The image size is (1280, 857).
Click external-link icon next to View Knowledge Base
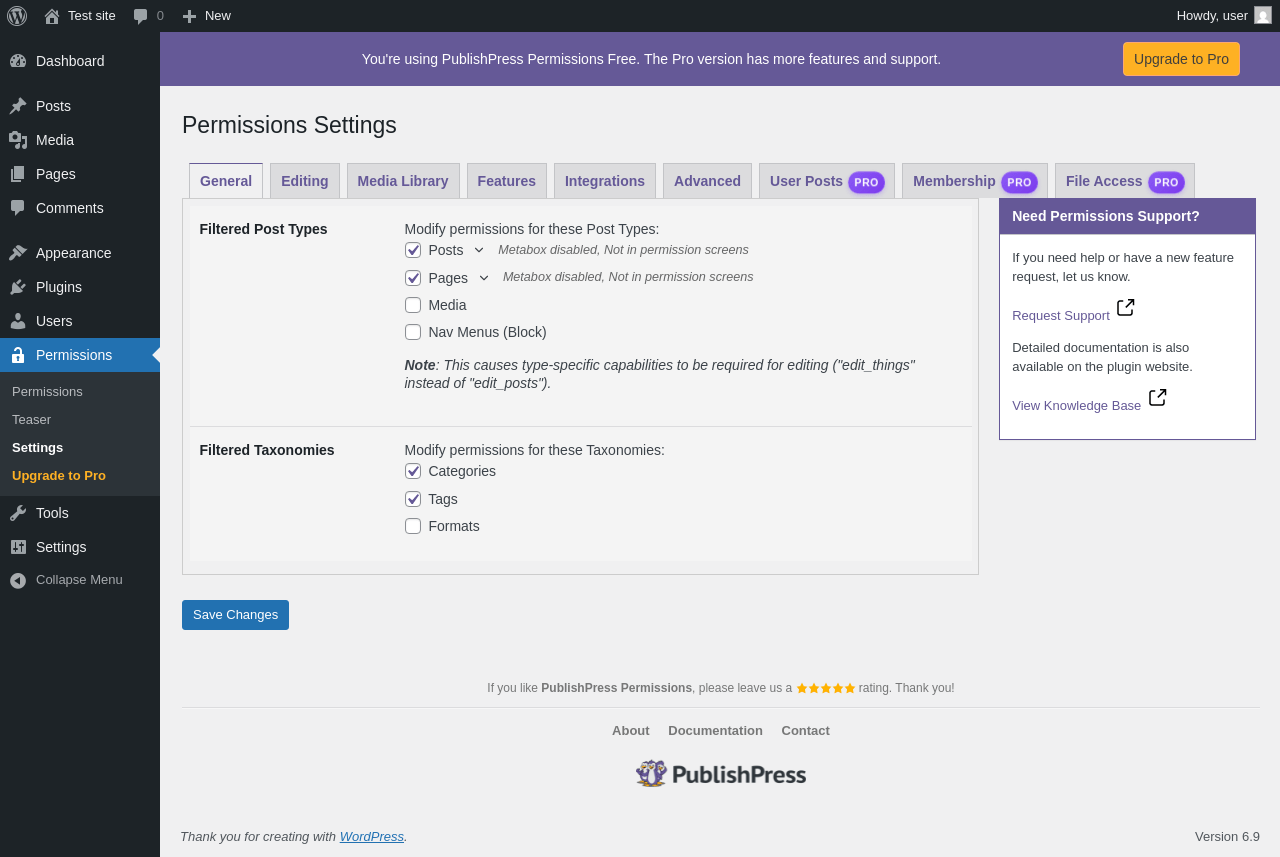(x=1158, y=397)
